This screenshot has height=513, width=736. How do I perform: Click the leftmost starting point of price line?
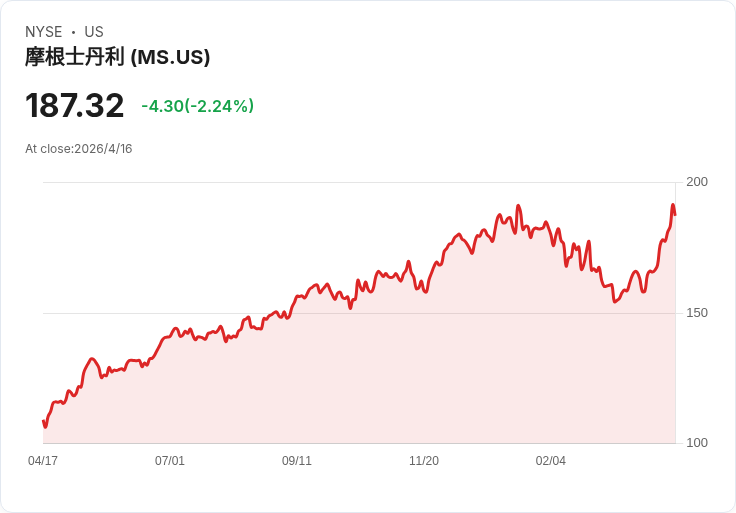pos(44,422)
